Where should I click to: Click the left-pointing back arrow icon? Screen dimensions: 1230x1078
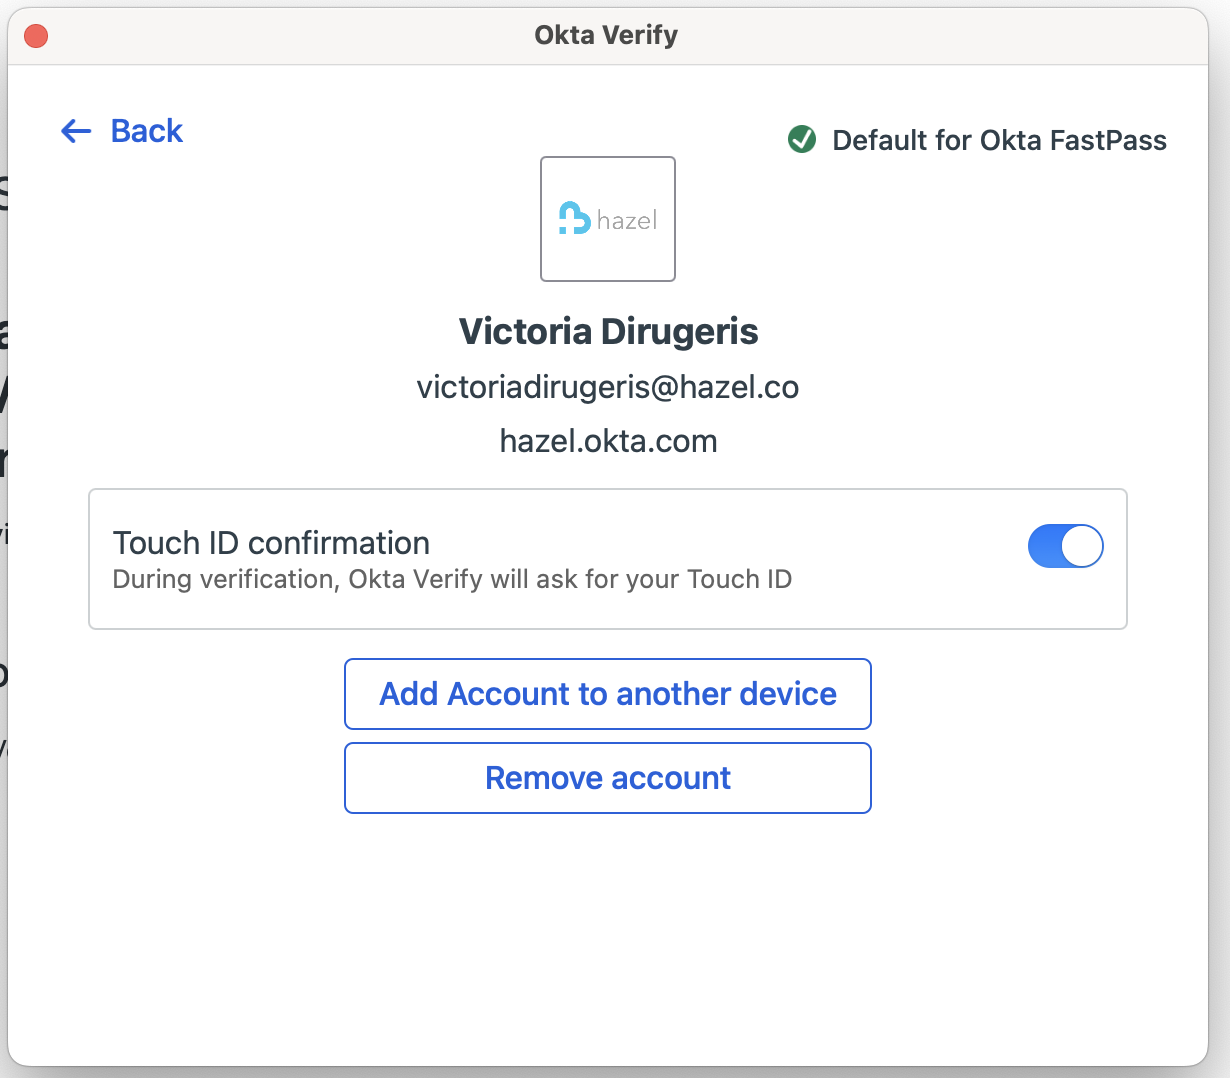click(x=76, y=131)
